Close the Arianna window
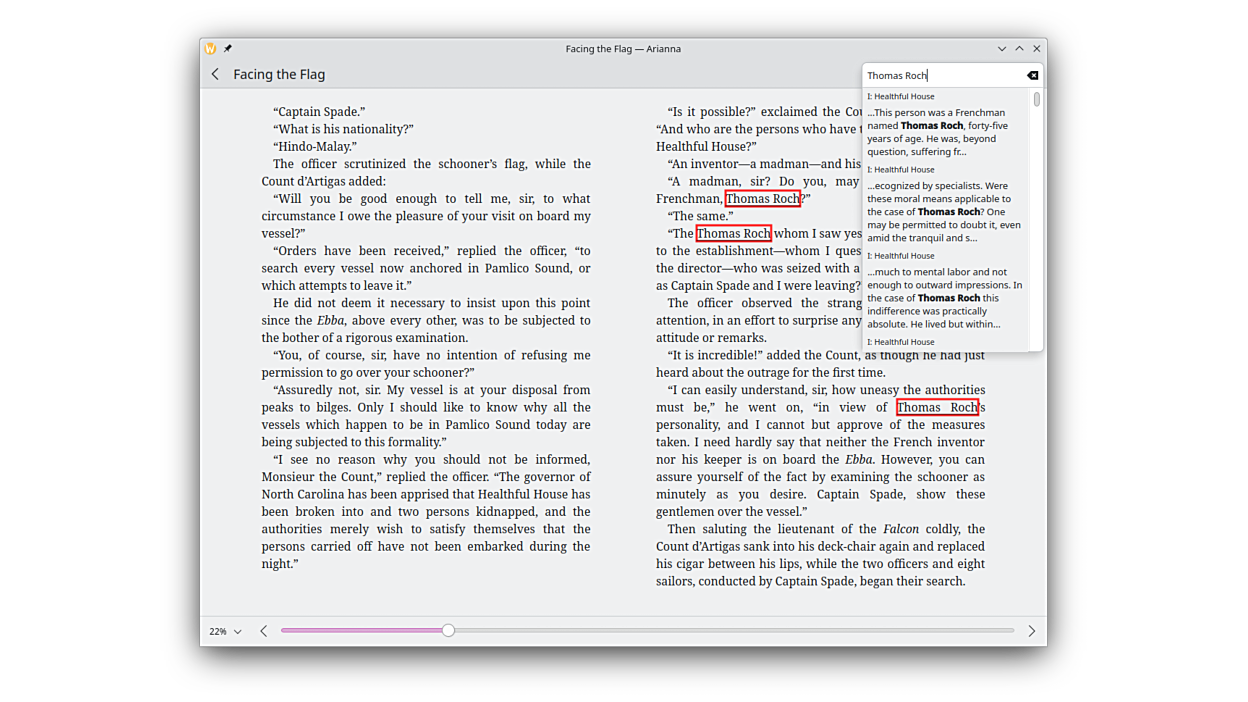The image size is (1248, 702). [x=1037, y=48]
